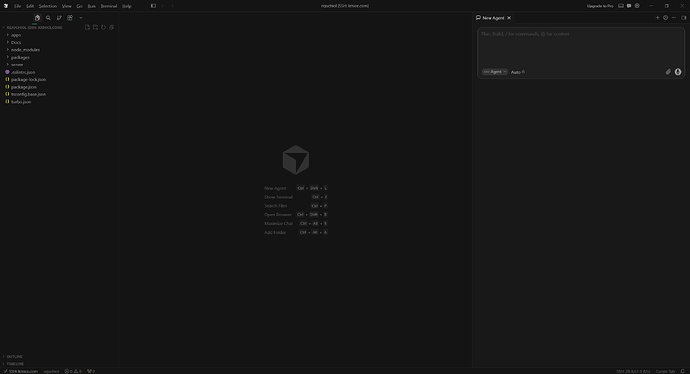Viewport: 690px width, 374px height.
Task: Refresh the Explorer file tree
Action: click(x=103, y=27)
